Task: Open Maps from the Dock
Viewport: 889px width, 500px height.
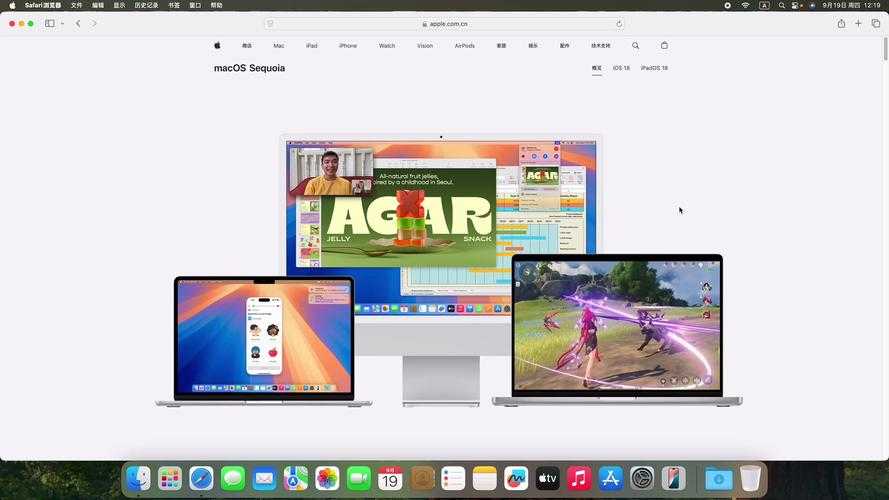Action: (x=296, y=479)
